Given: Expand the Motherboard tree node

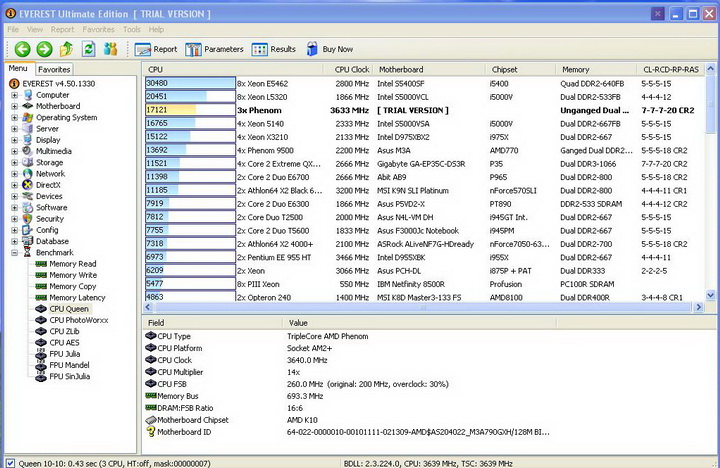Looking at the screenshot, I should (14, 106).
